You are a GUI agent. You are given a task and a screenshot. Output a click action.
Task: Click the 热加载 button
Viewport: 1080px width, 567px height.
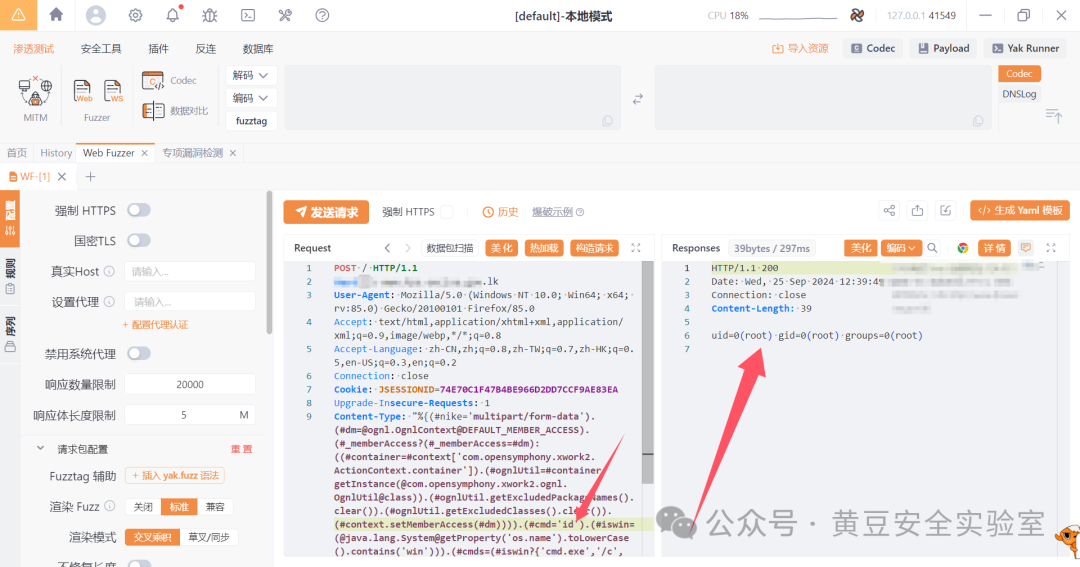click(x=544, y=248)
